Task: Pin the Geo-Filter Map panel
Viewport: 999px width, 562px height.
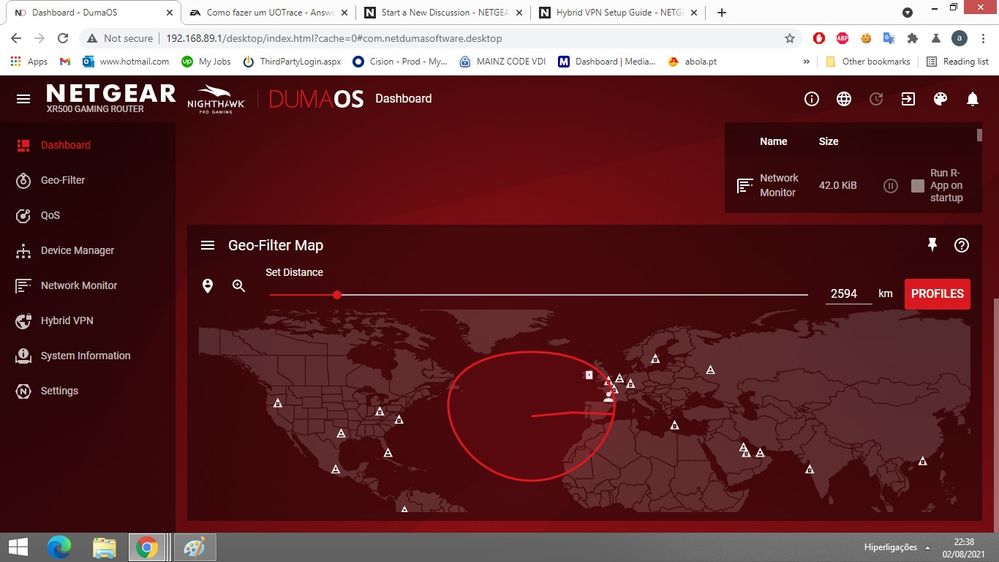Action: 933,245
